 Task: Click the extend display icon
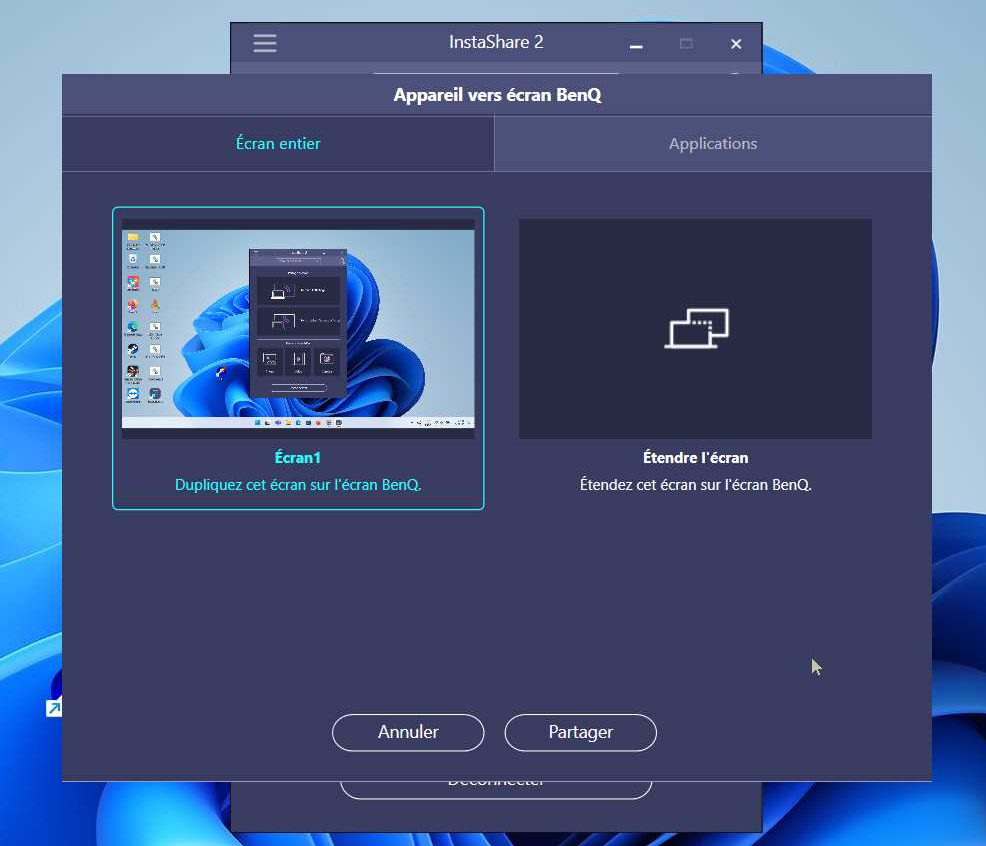697,328
